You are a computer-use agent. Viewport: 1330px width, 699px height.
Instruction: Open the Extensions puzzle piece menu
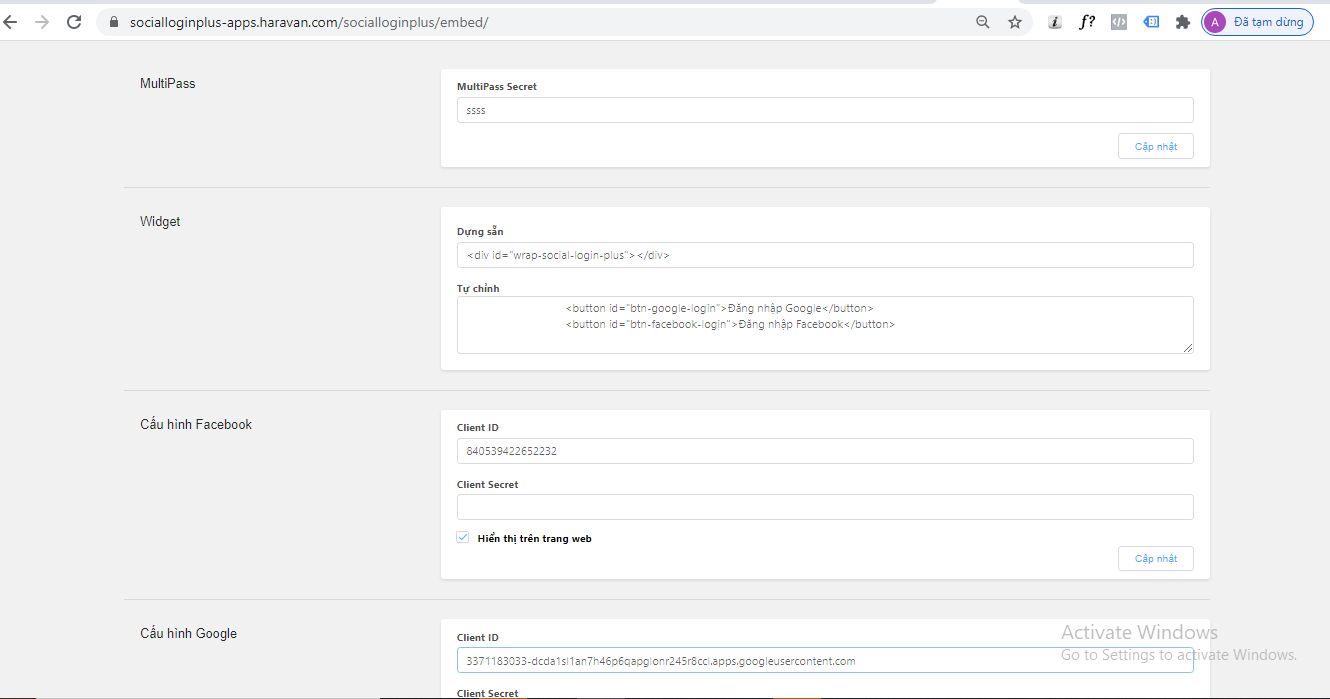(1183, 22)
